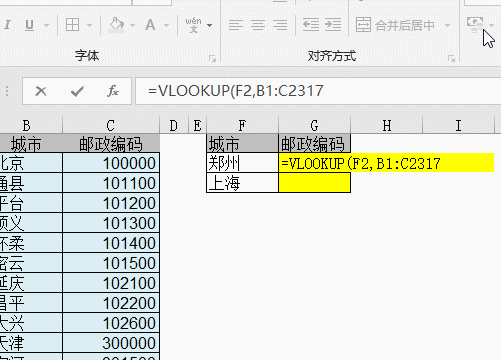
Task: Select cell with value 101300
Action: pos(111,223)
